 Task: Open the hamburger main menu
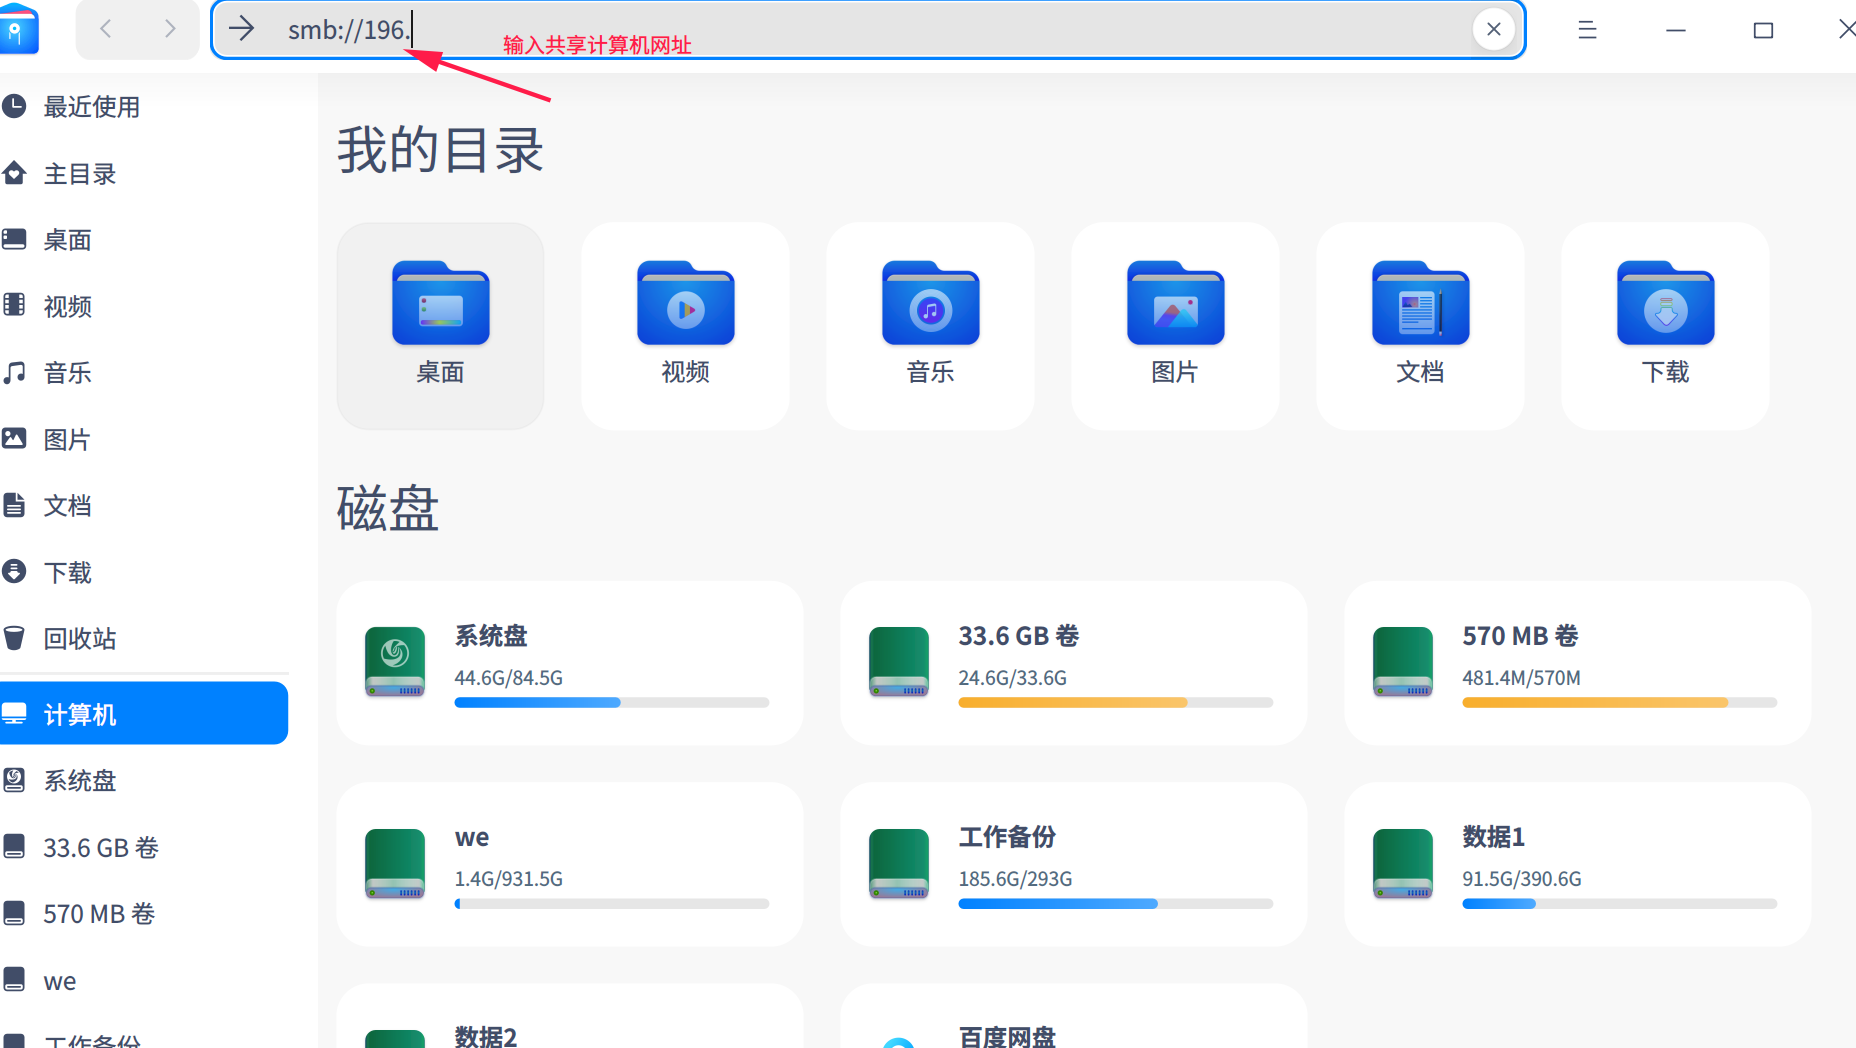click(1587, 30)
